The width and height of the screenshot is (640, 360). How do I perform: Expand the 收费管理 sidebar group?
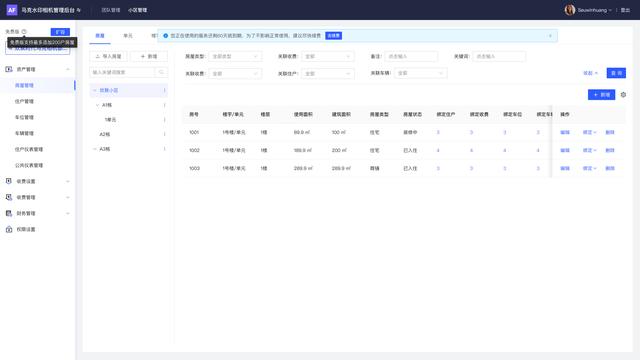(68, 198)
